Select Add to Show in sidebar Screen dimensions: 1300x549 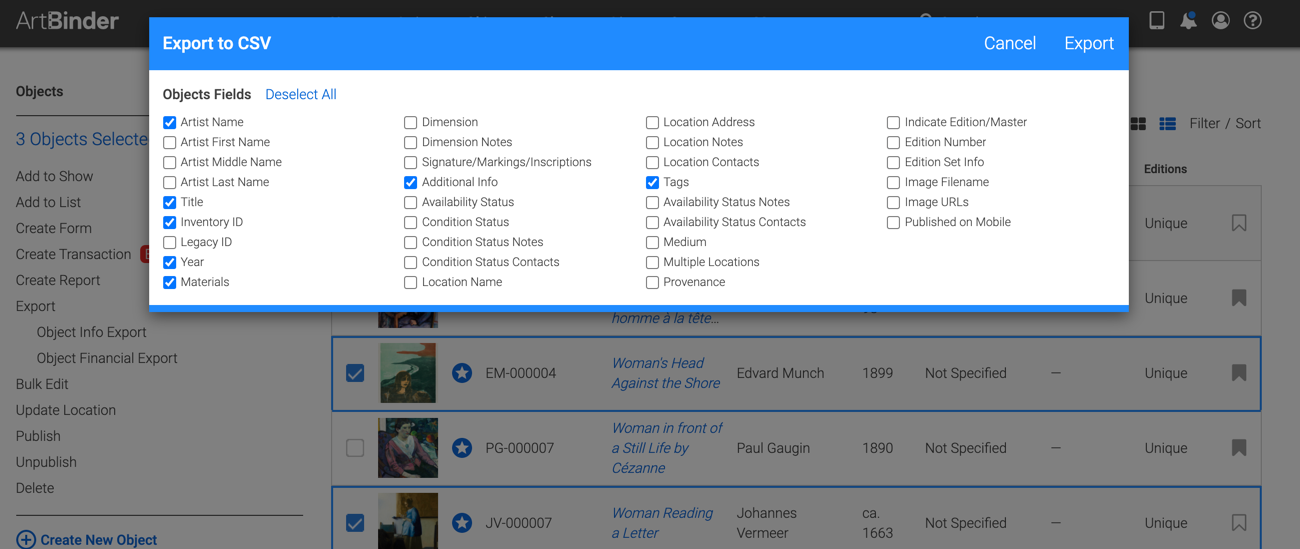(x=54, y=176)
